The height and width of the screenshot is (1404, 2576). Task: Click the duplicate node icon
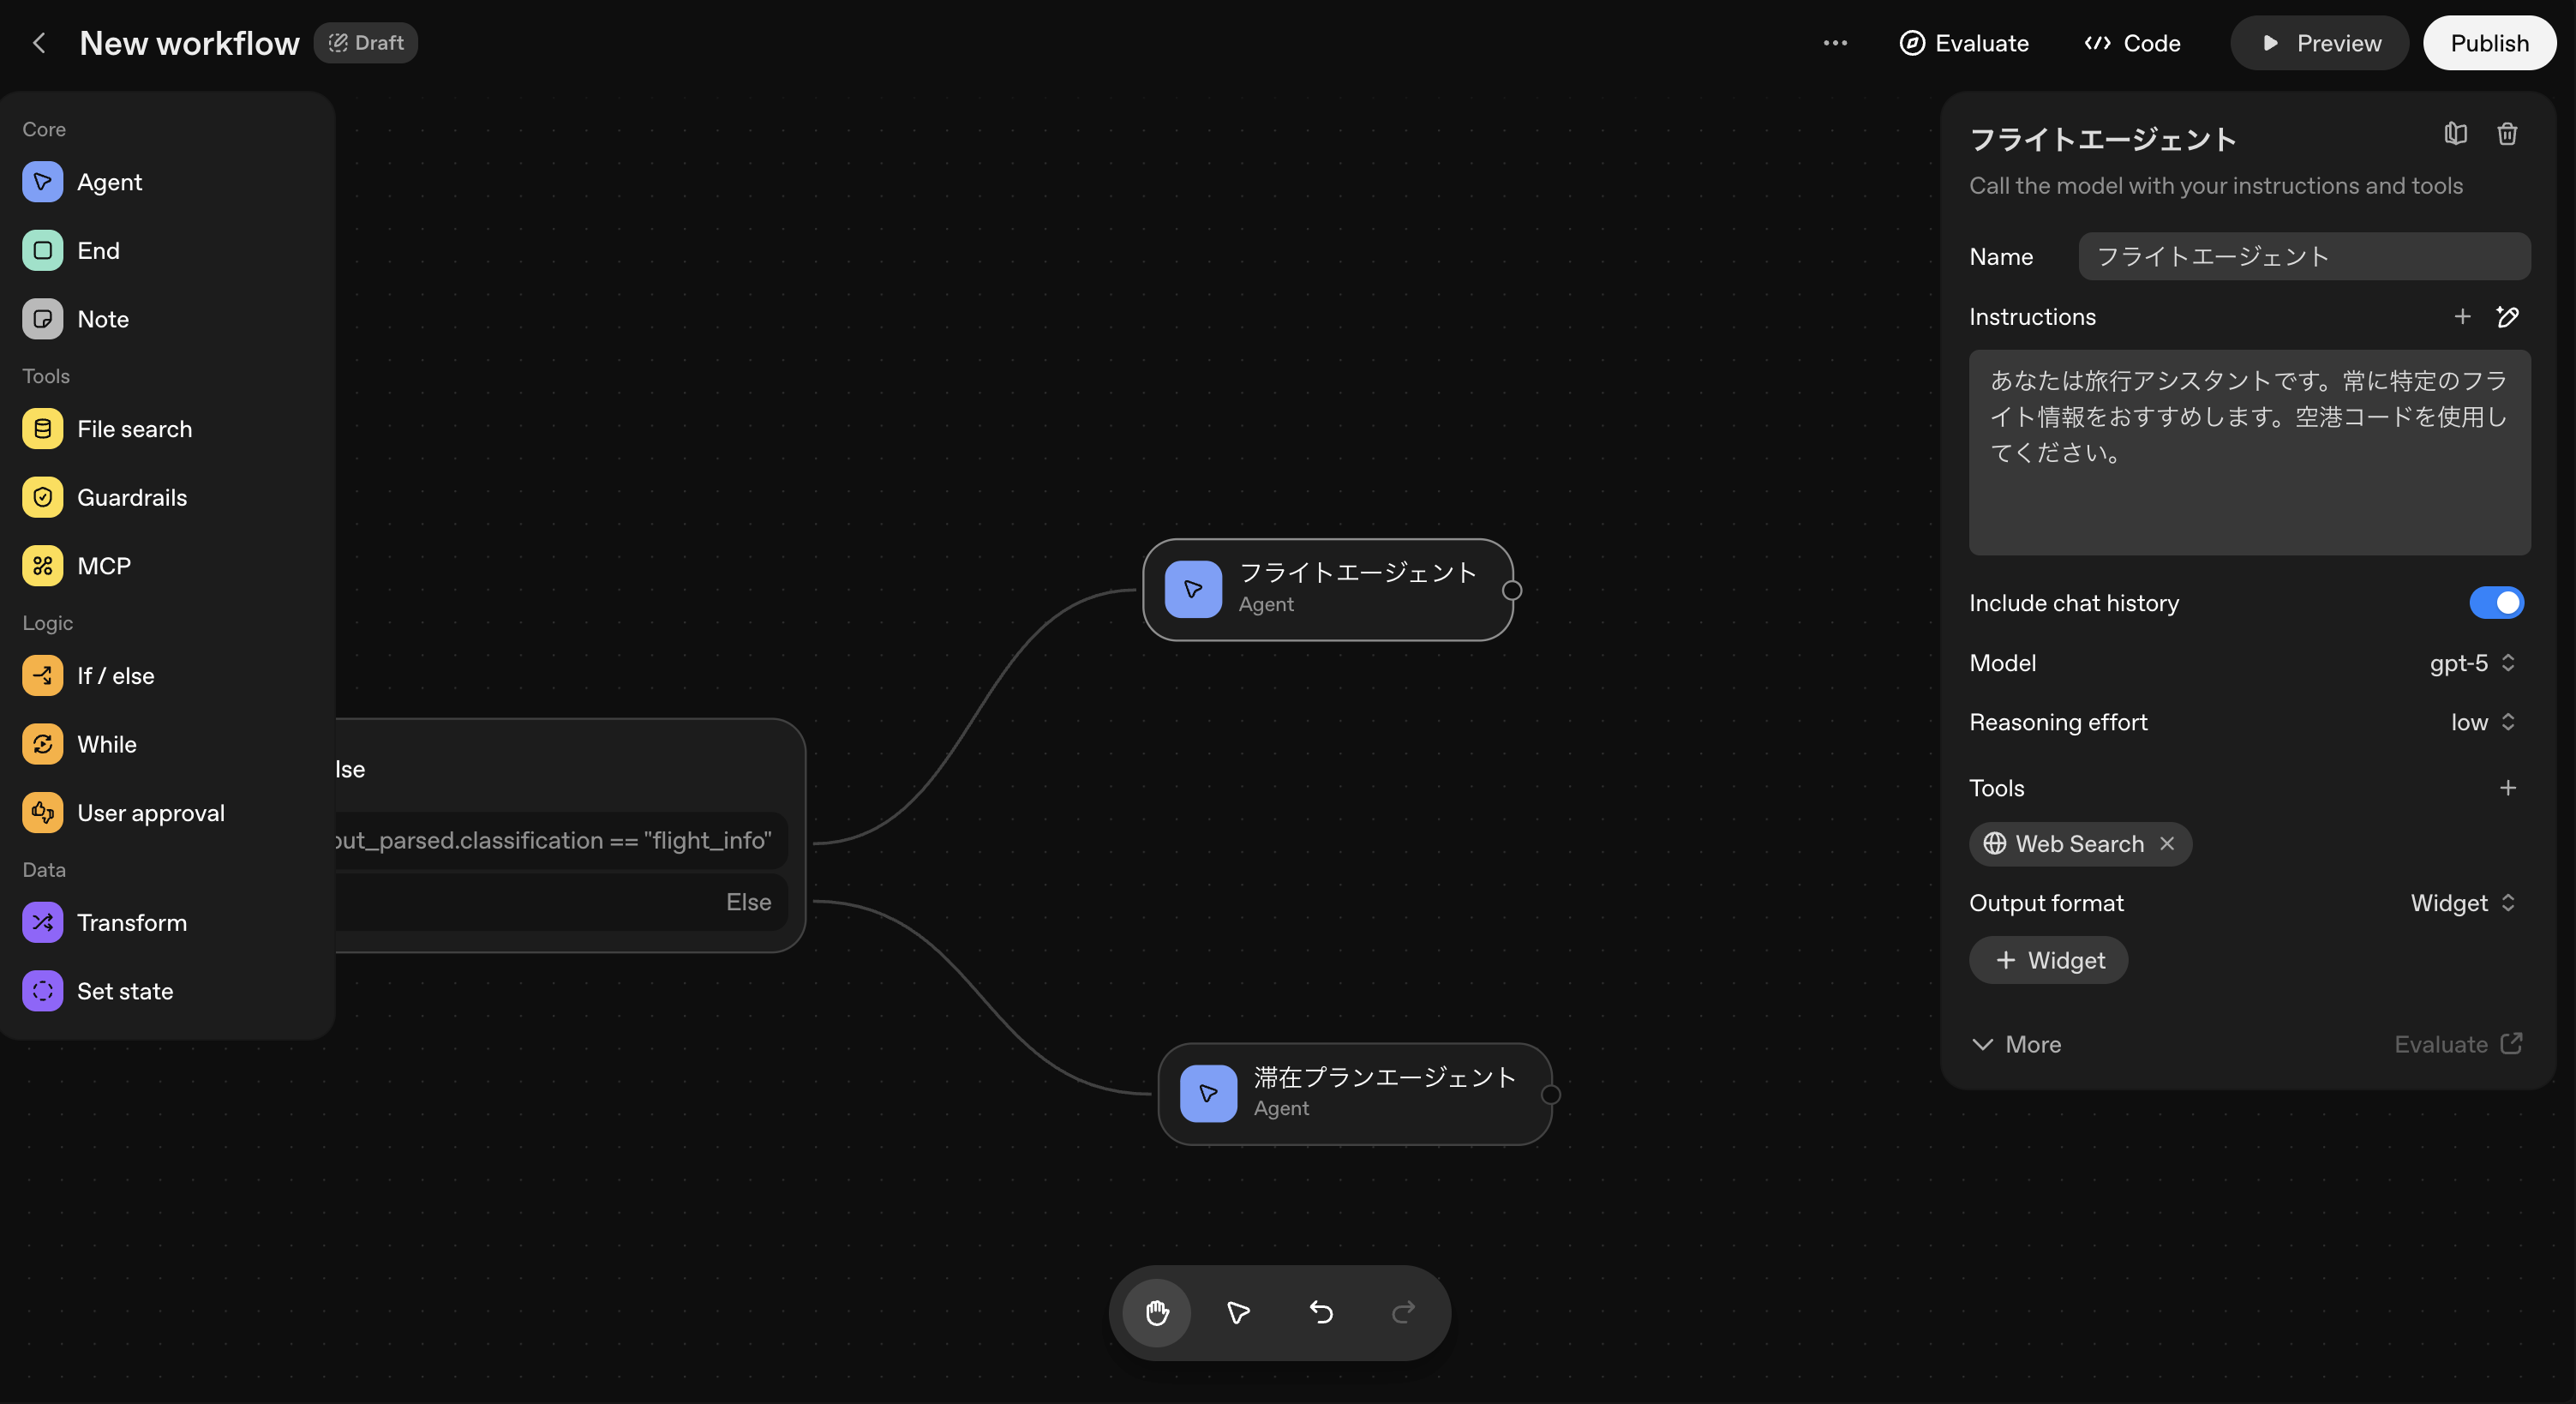[x=2455, y=134]
